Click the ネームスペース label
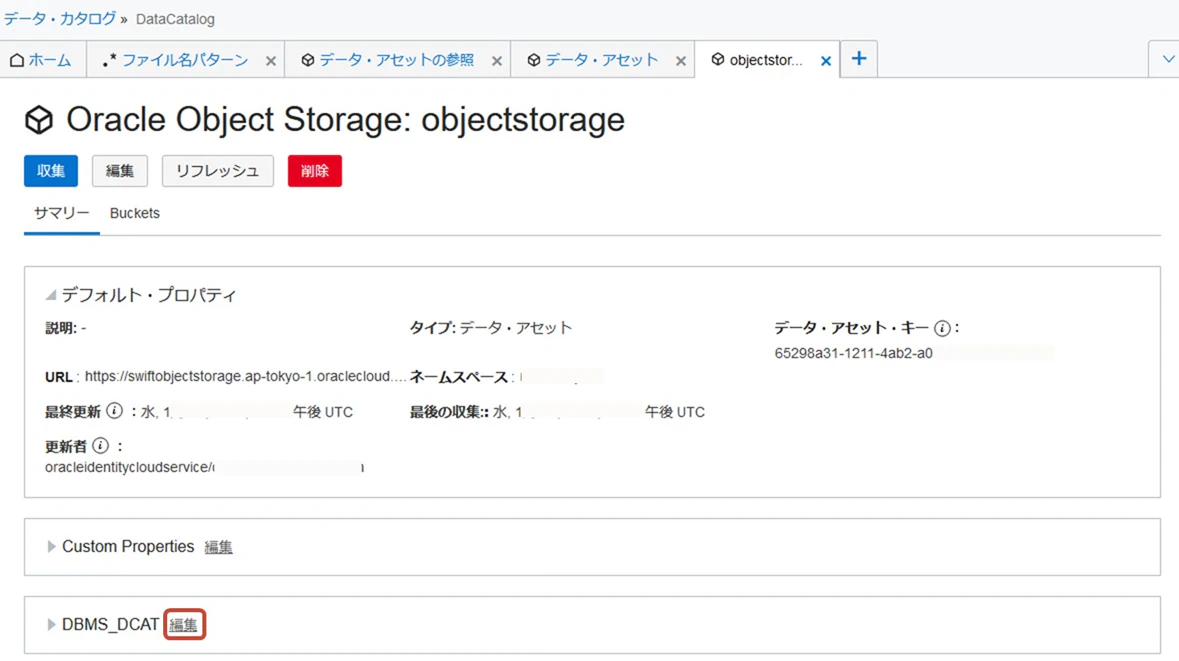Viewport: 1179px width, 661px height. [x=458, y=377]
